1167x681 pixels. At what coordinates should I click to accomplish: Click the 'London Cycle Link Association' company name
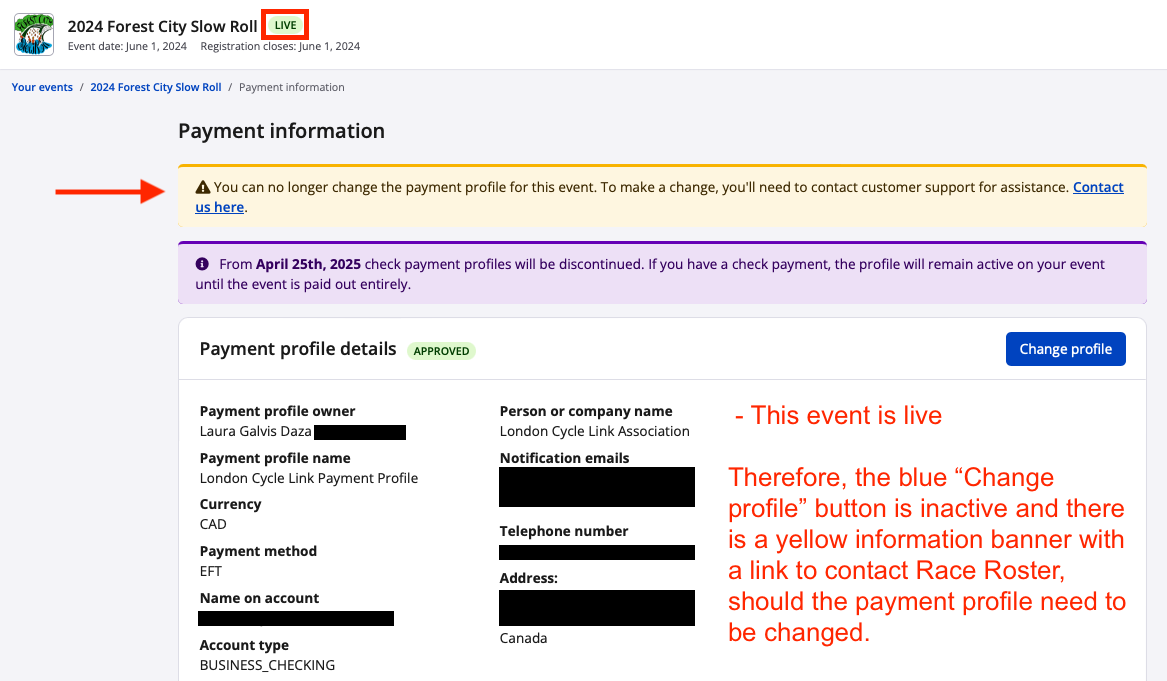(x=595, y=431)
